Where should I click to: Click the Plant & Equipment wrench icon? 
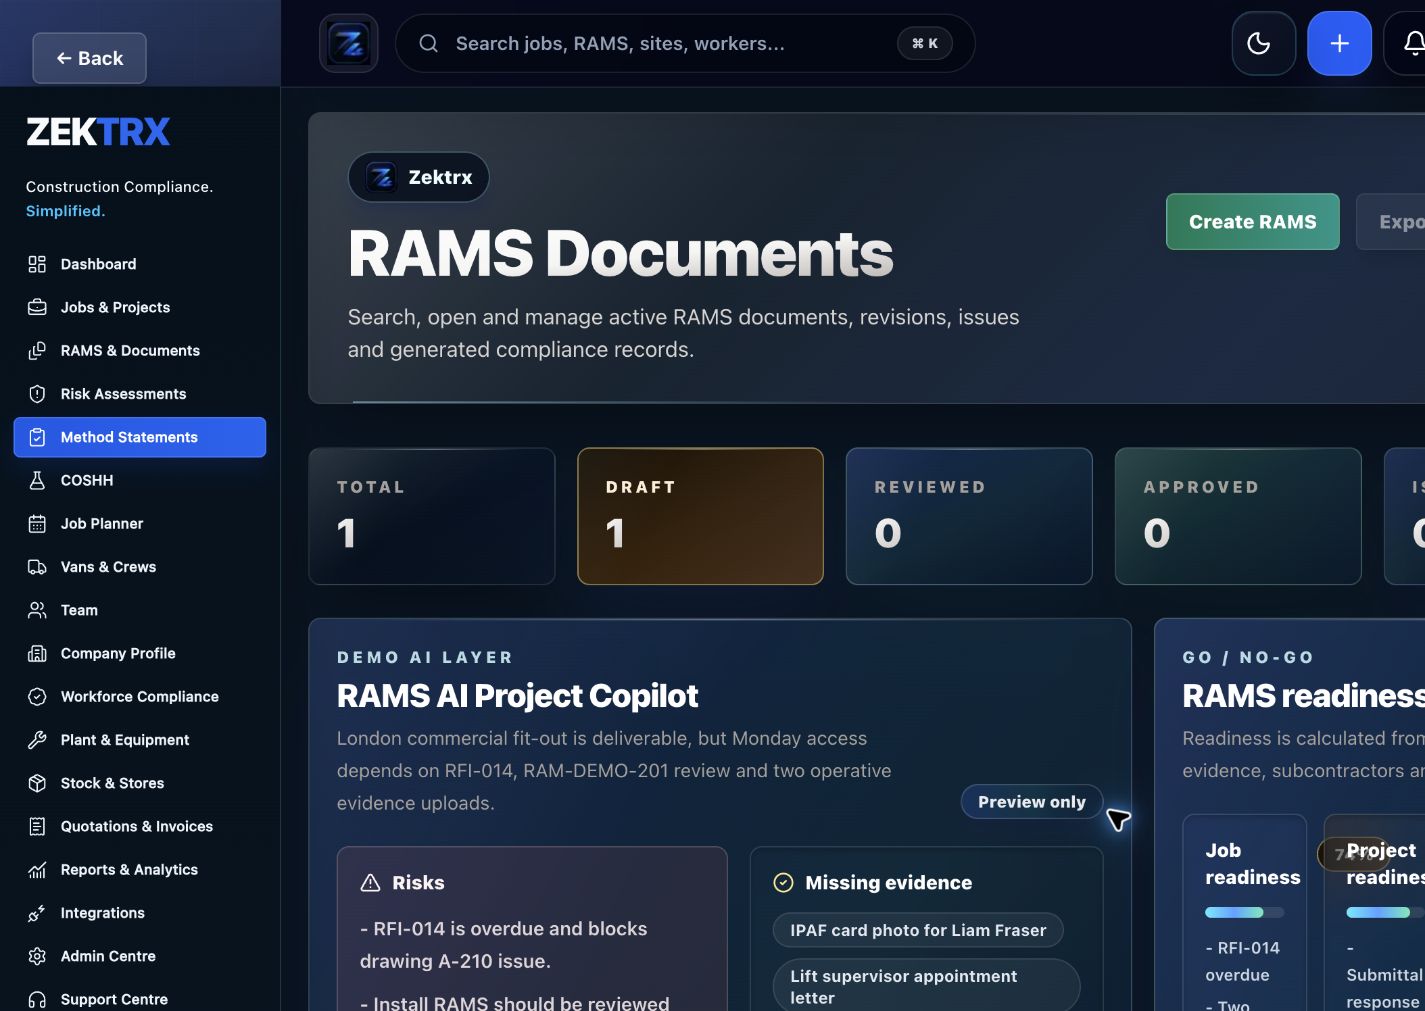[37, 740]
